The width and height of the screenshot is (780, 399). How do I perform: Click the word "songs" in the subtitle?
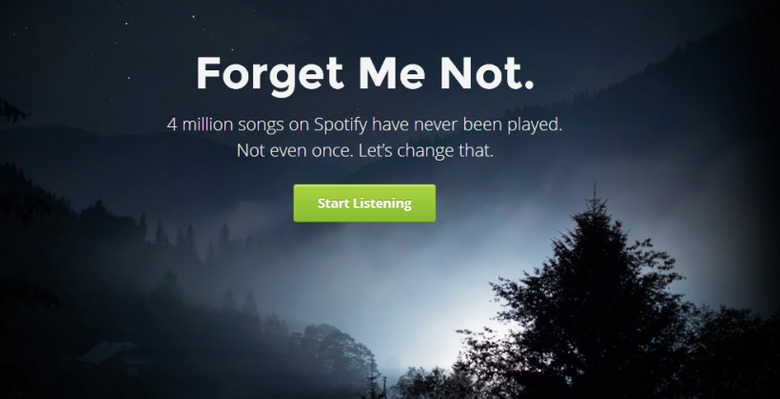(262, 125)
